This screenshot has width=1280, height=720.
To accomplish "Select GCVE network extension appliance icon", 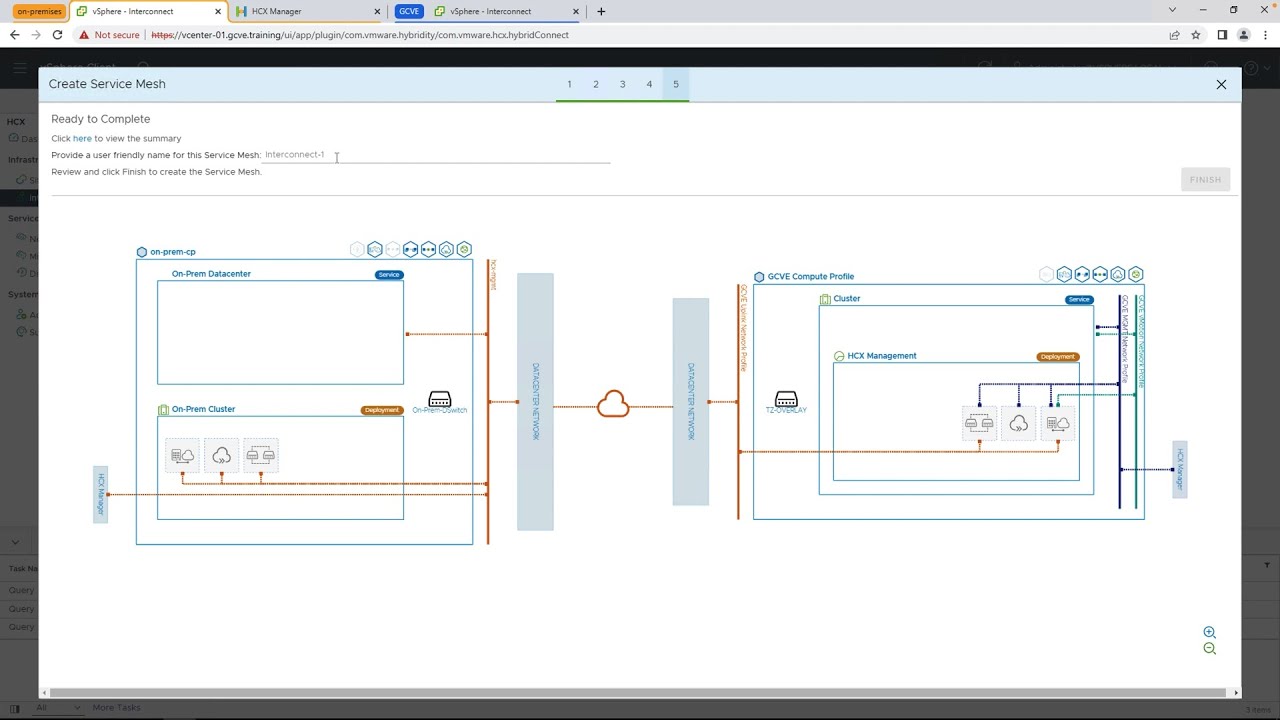I will click(979, 424).
